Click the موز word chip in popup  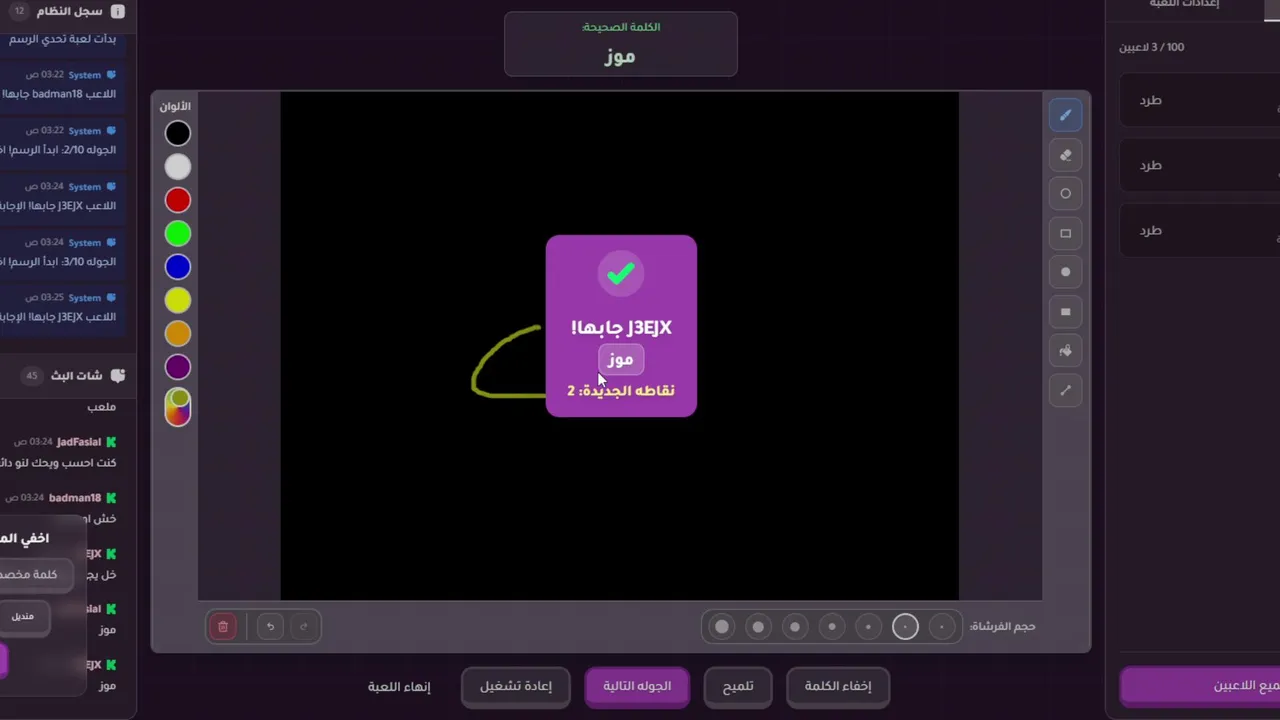point(621,360)
